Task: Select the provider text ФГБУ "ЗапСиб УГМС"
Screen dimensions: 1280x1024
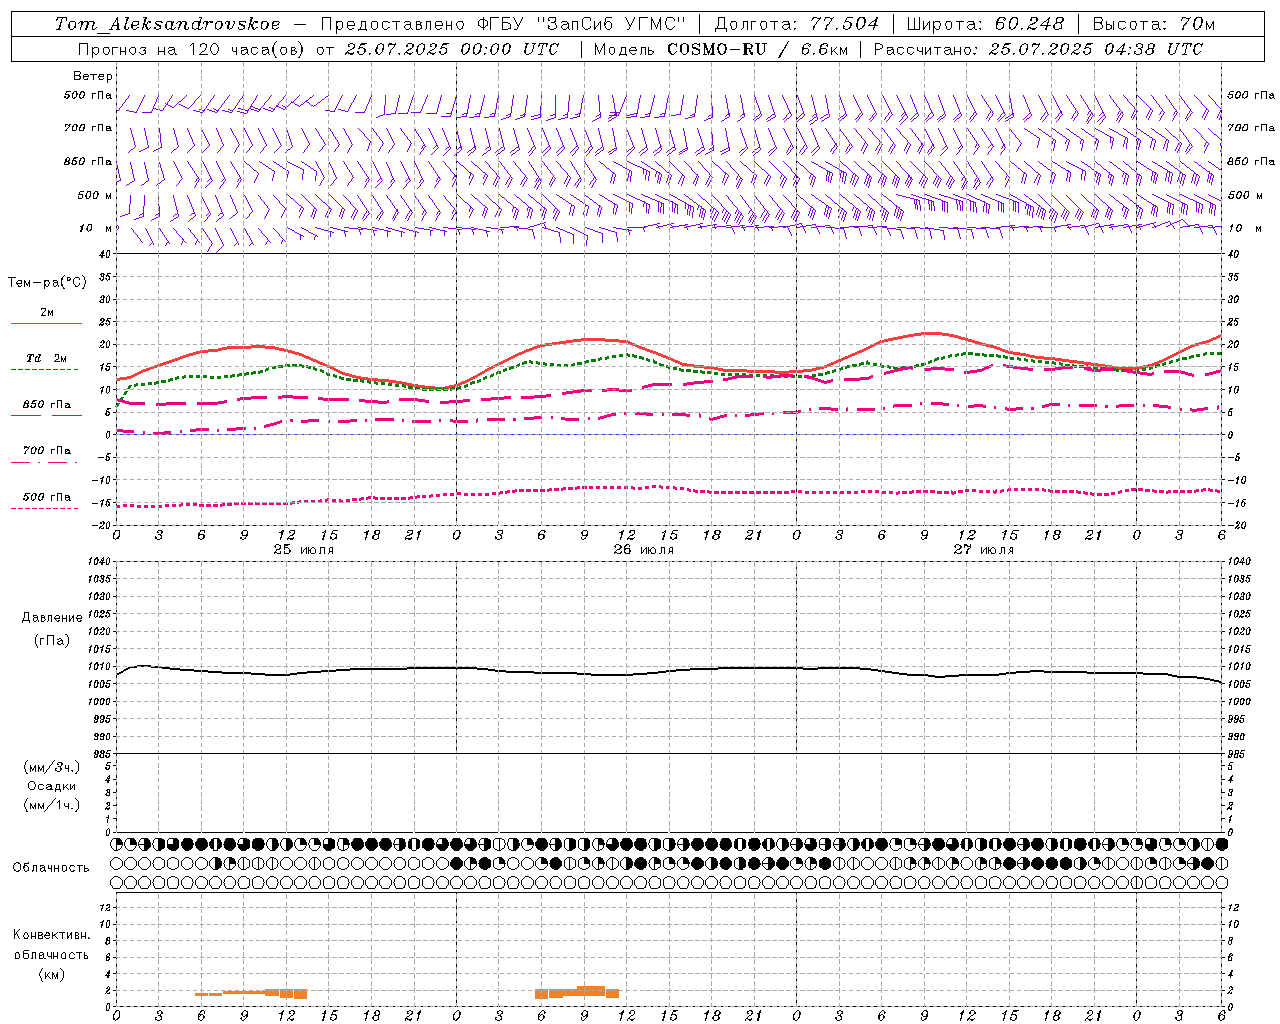Action: tap(582, 24)
